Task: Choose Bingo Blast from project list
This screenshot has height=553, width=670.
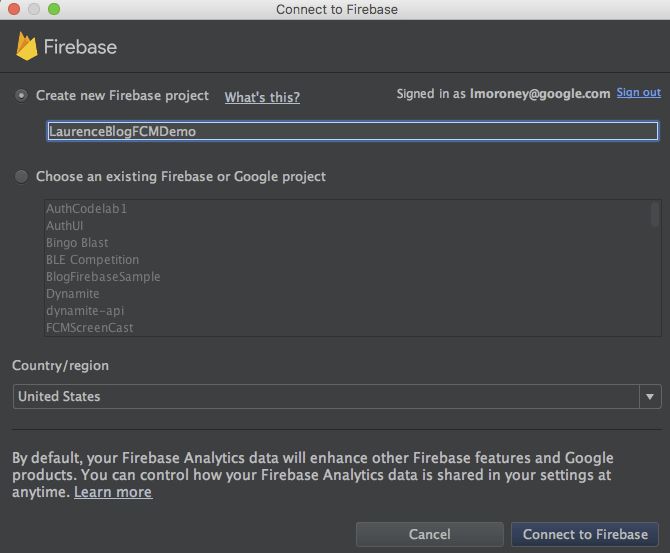Action: tap(77, 243)
